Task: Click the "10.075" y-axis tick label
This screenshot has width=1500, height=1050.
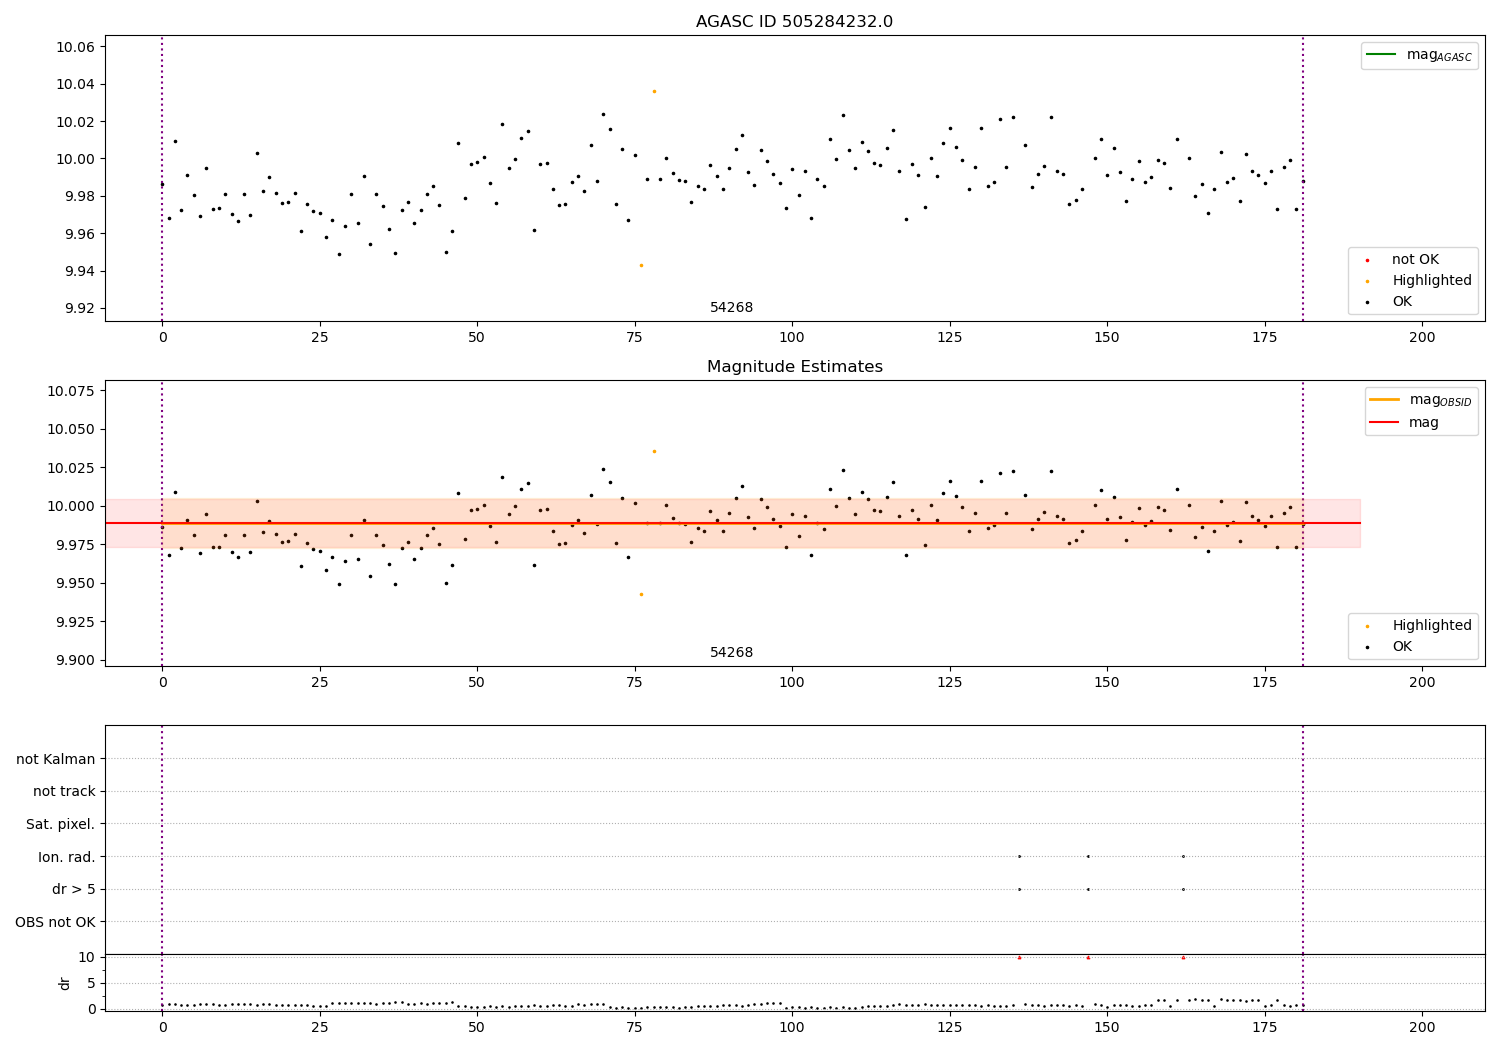Action: tap(72, 391)
